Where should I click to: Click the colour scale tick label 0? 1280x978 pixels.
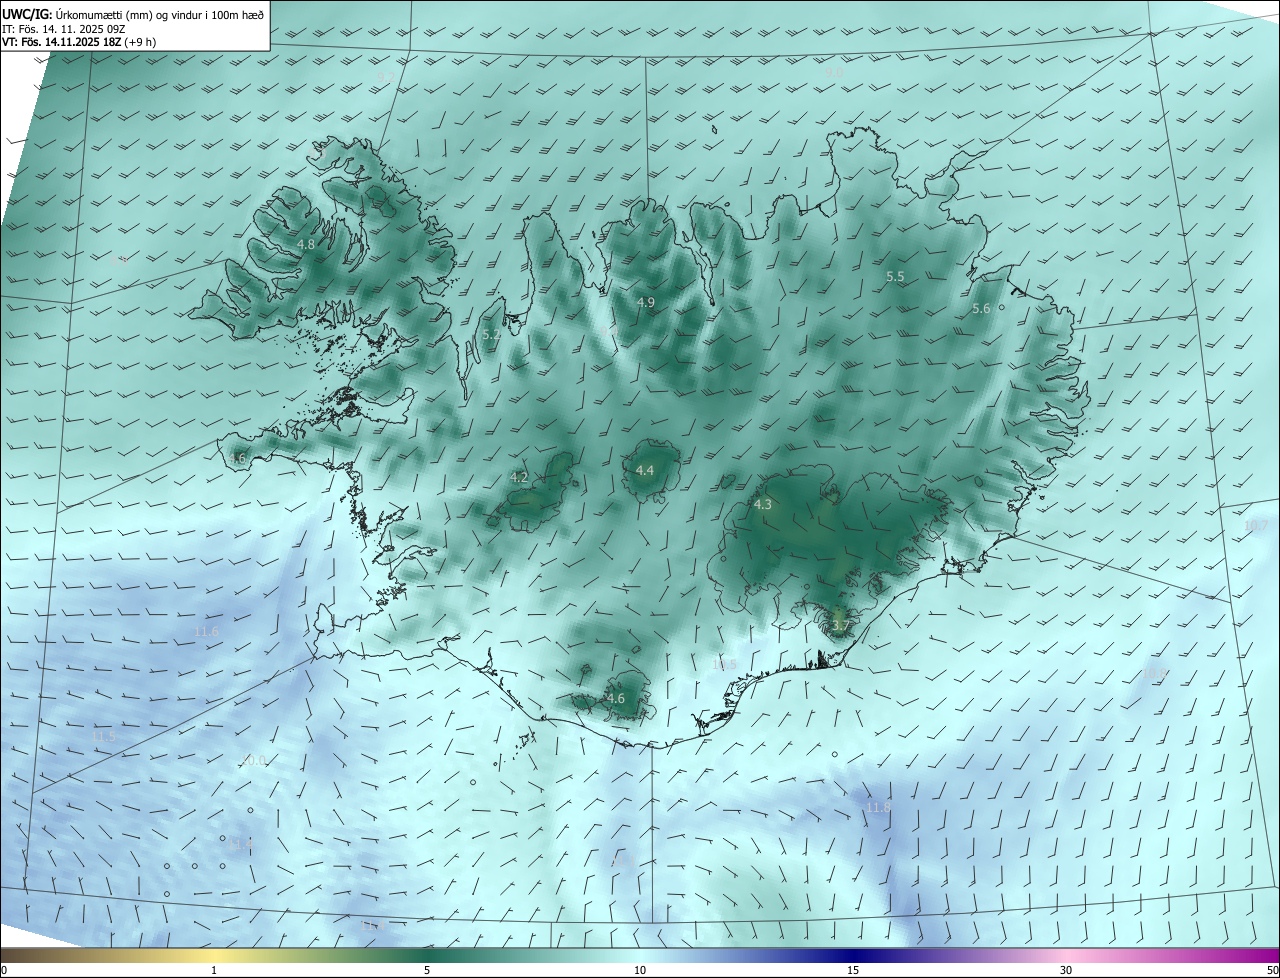pos(4,970)
